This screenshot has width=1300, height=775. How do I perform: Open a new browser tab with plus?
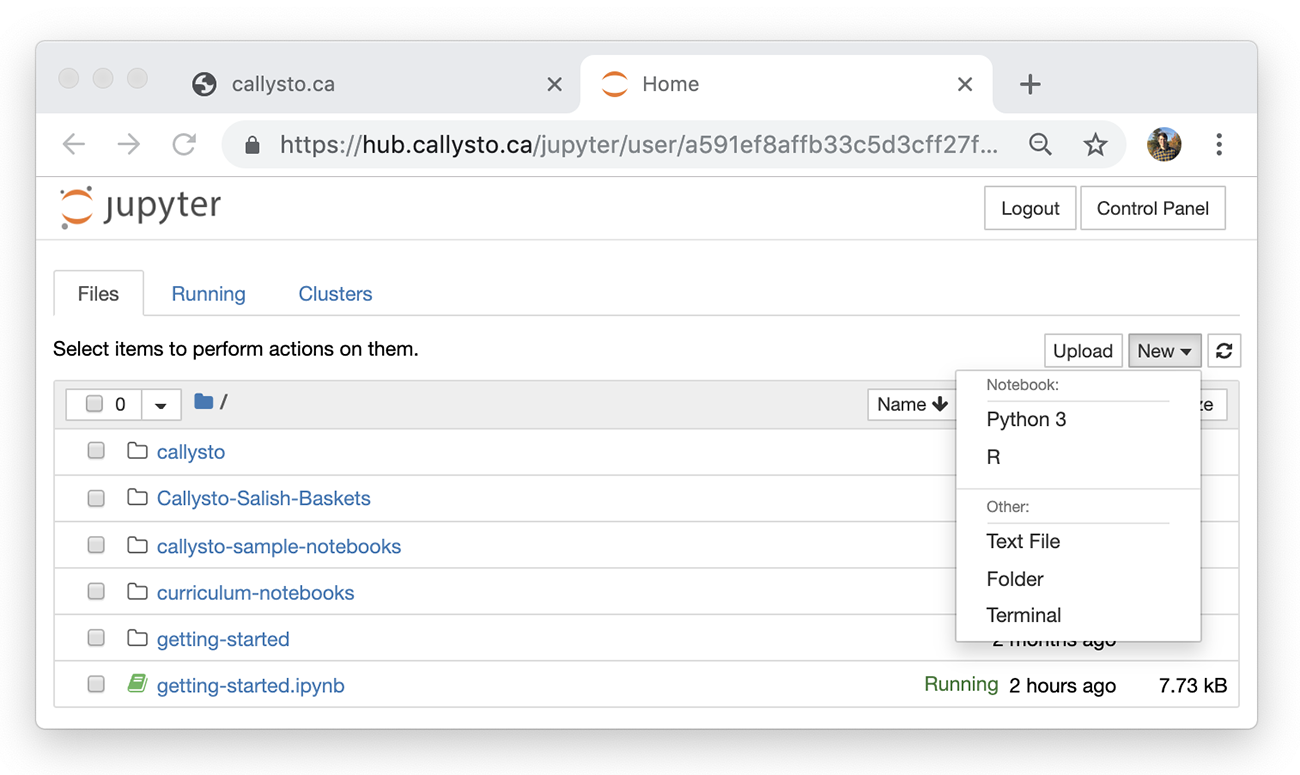tap(1030, 84)
